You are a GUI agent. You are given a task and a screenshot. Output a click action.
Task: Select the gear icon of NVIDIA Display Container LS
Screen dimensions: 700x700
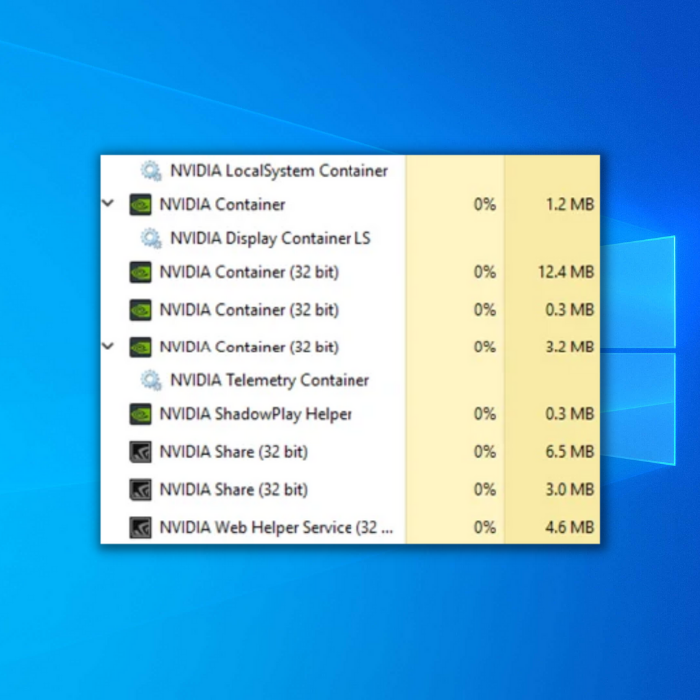[151, 238]
